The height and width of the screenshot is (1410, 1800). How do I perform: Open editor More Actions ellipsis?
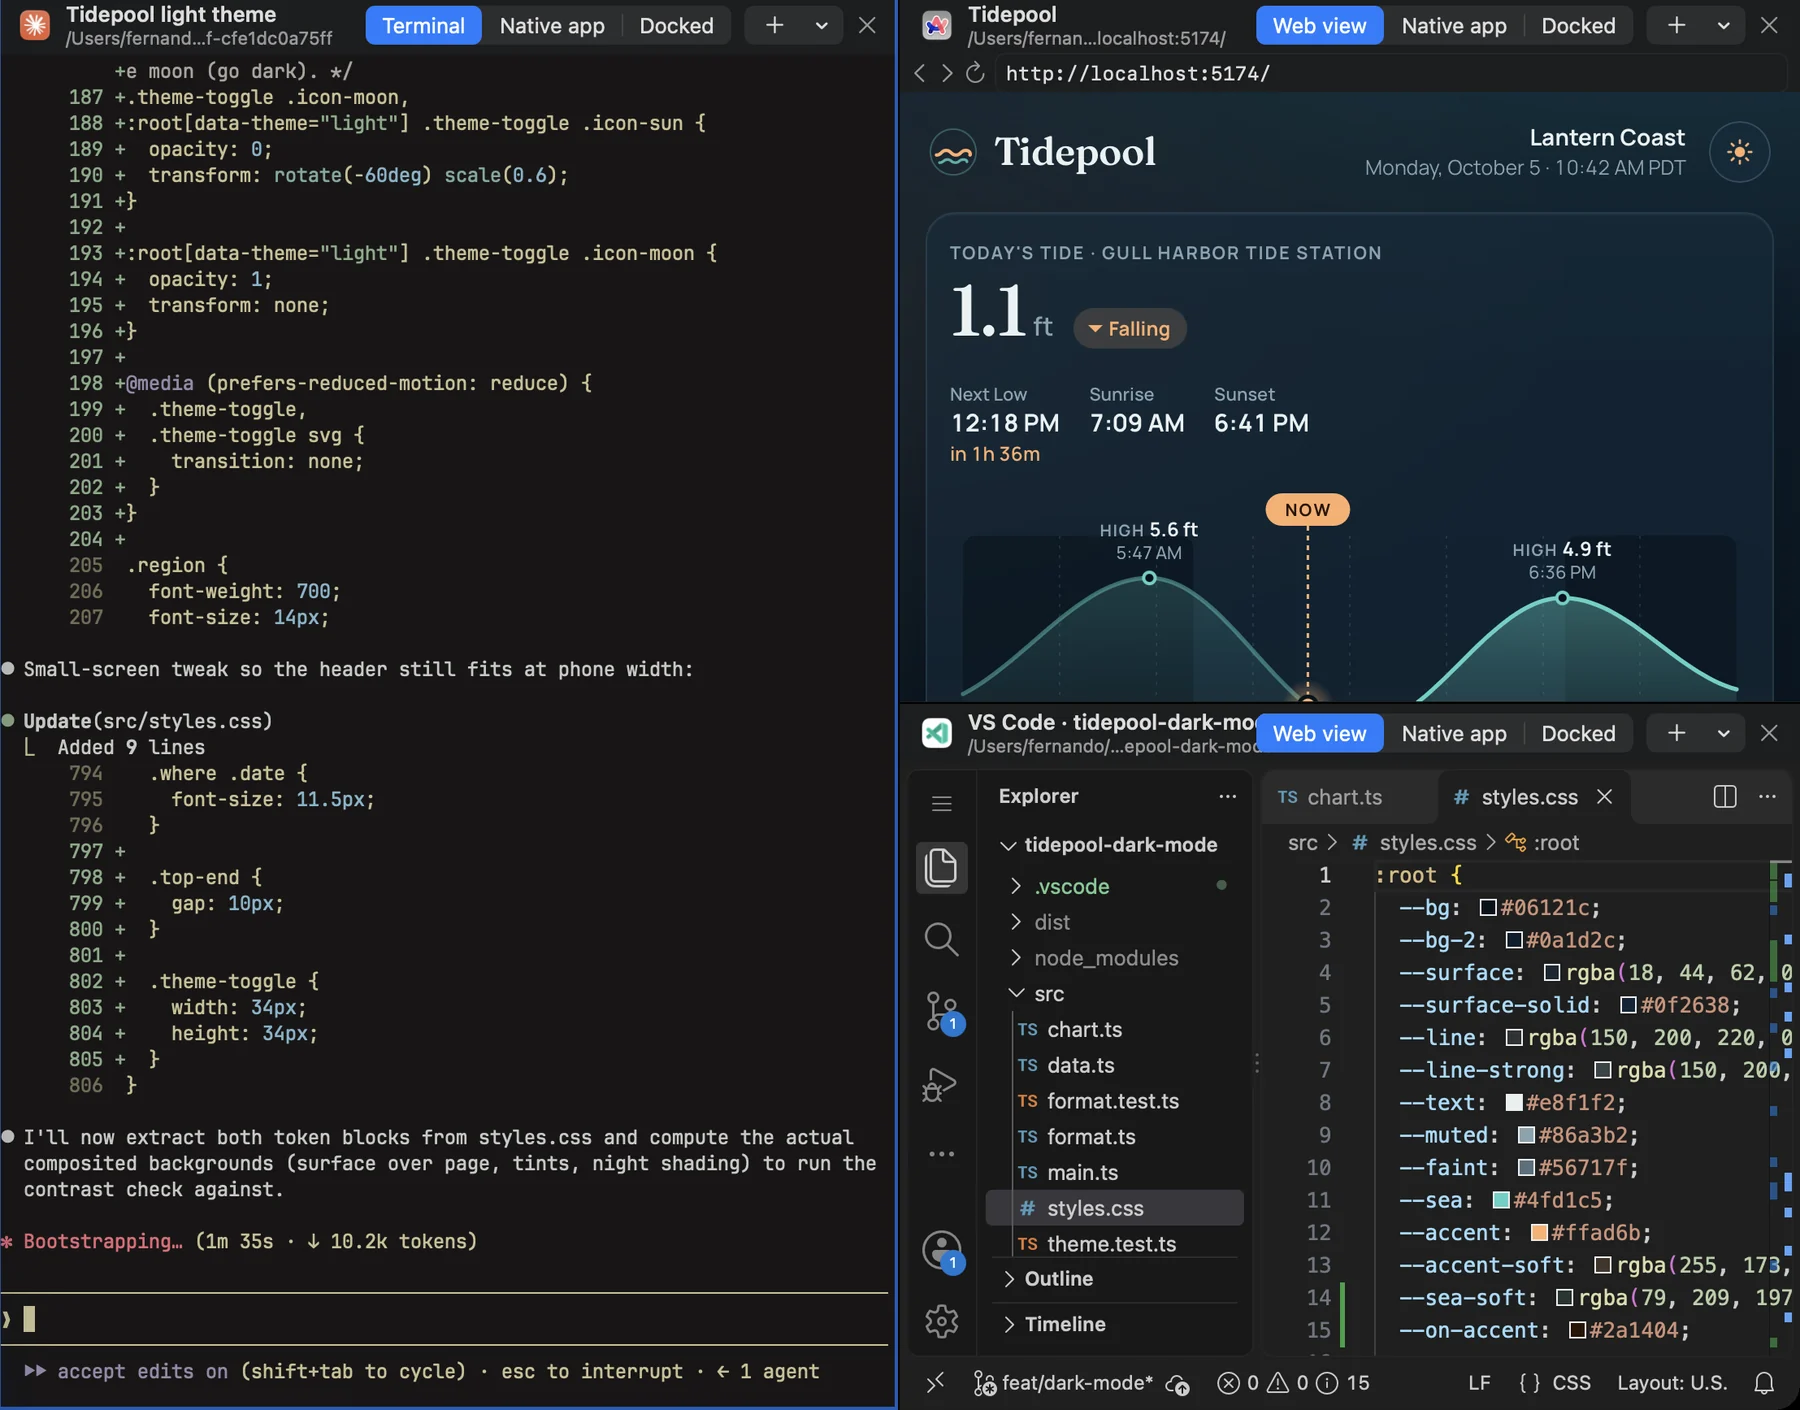(1767, 797)
